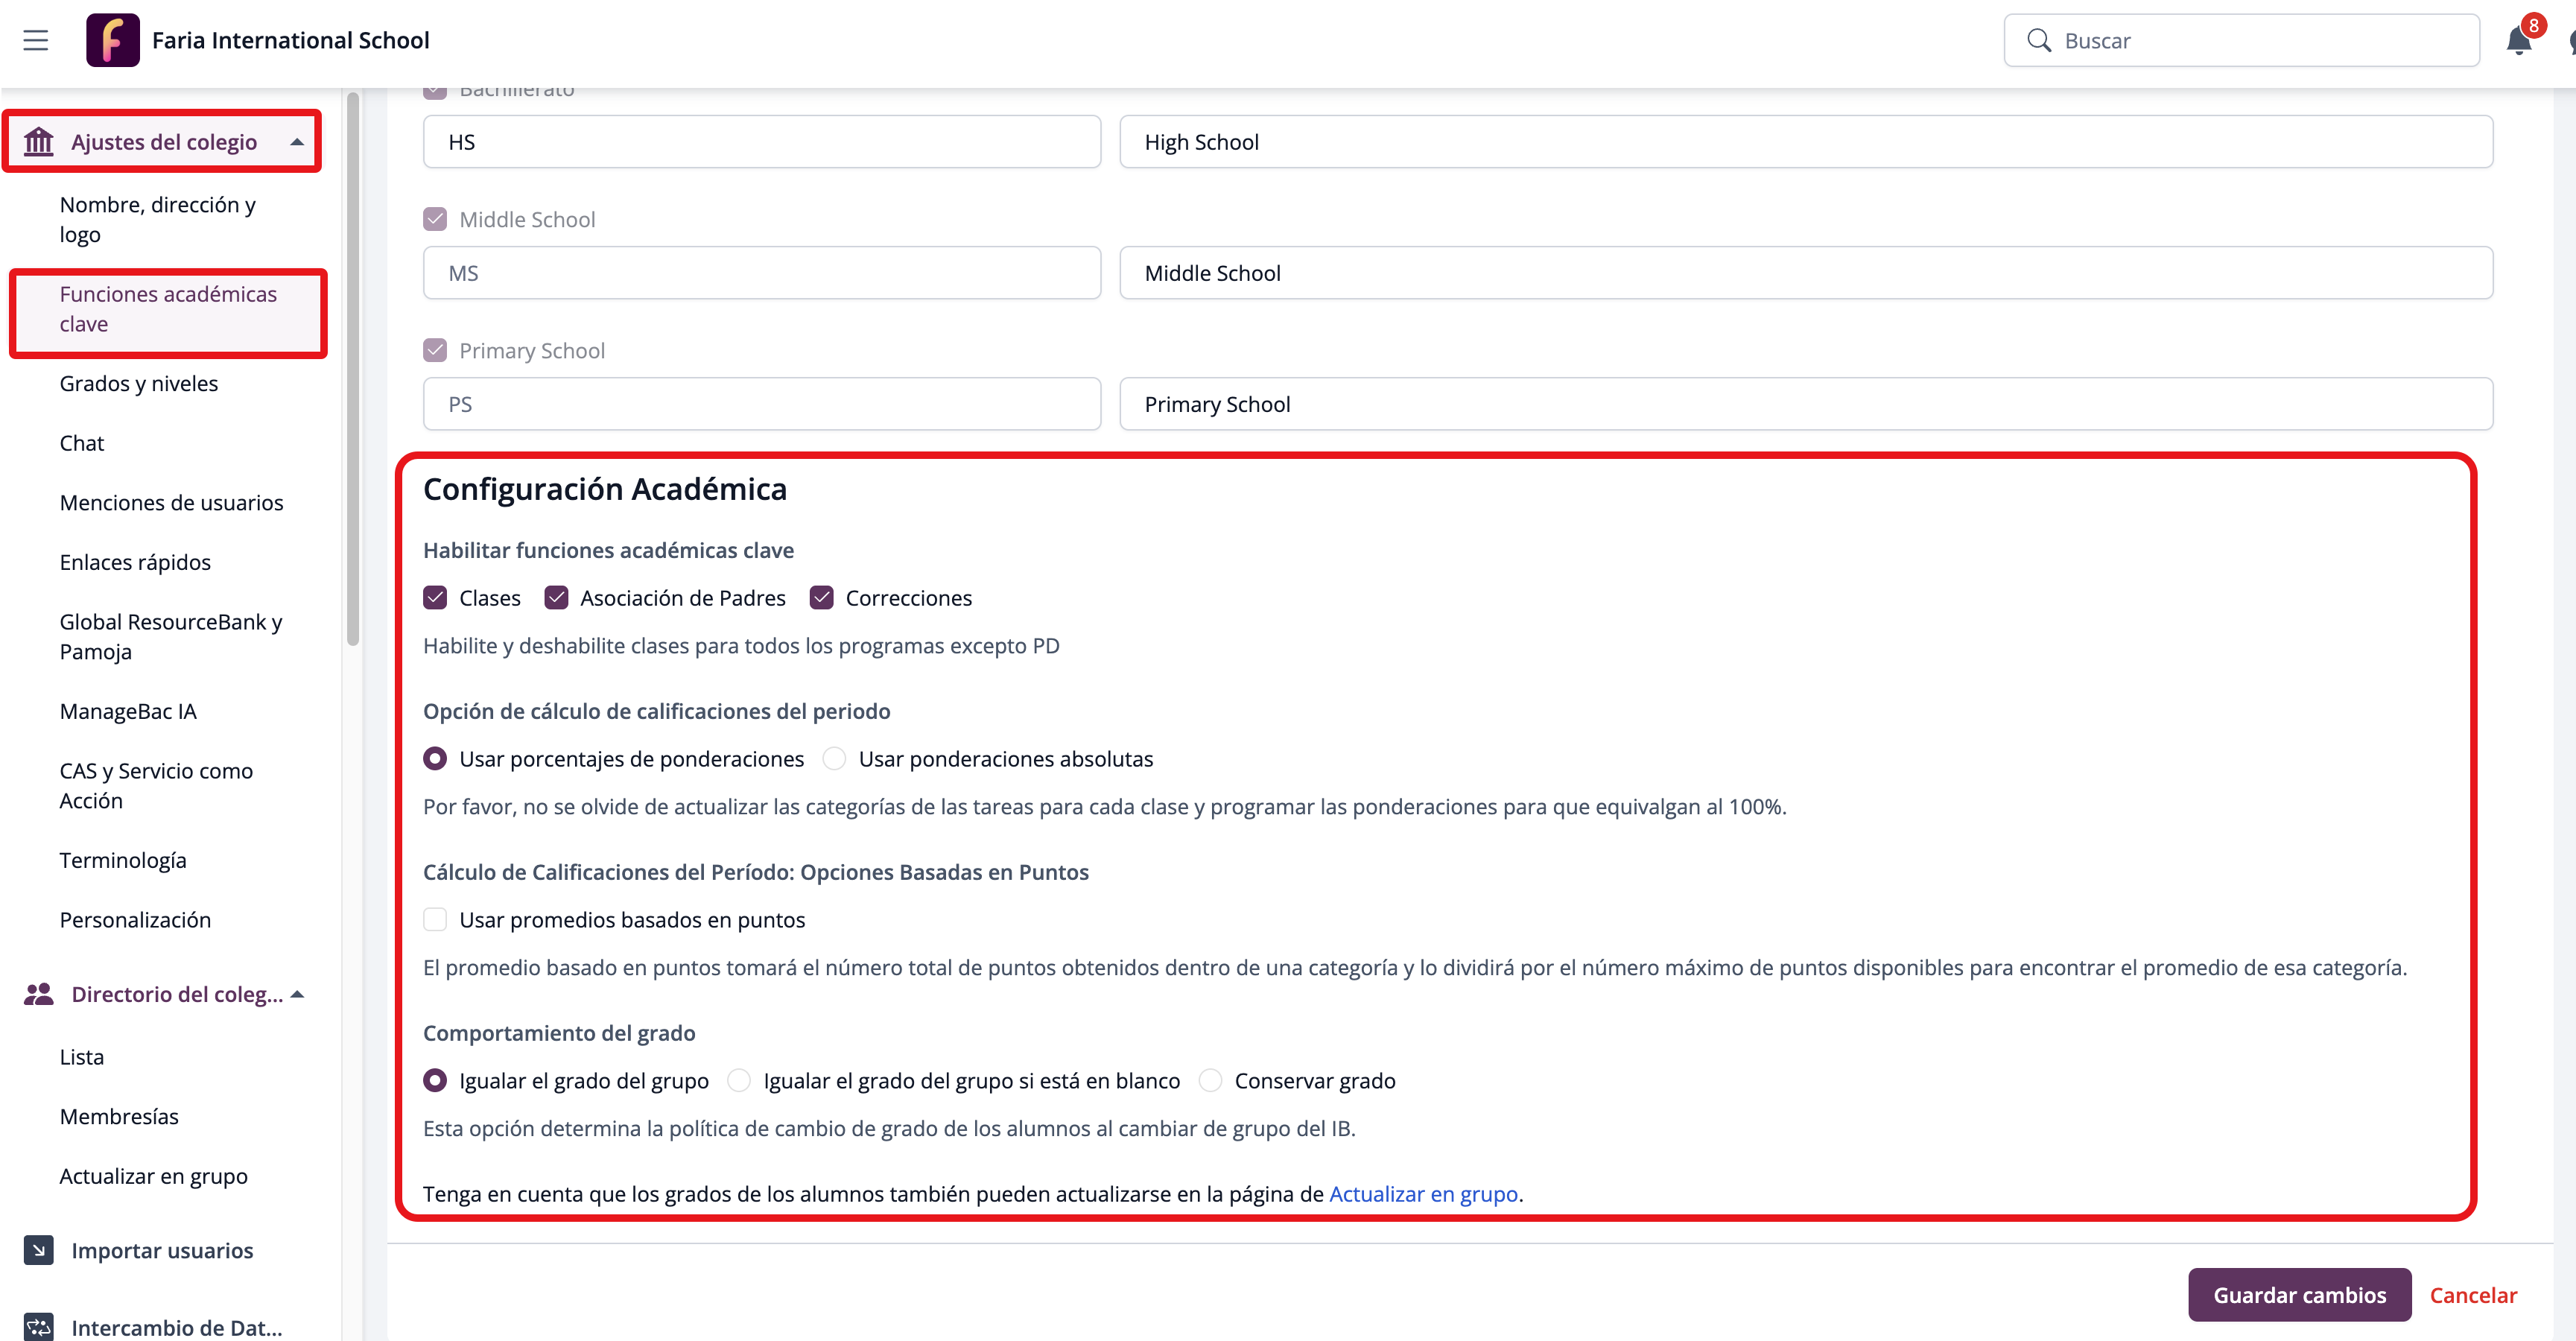Click the High School name input field
Screen dimensions: 2576x1341
(x=1805, y=142)
